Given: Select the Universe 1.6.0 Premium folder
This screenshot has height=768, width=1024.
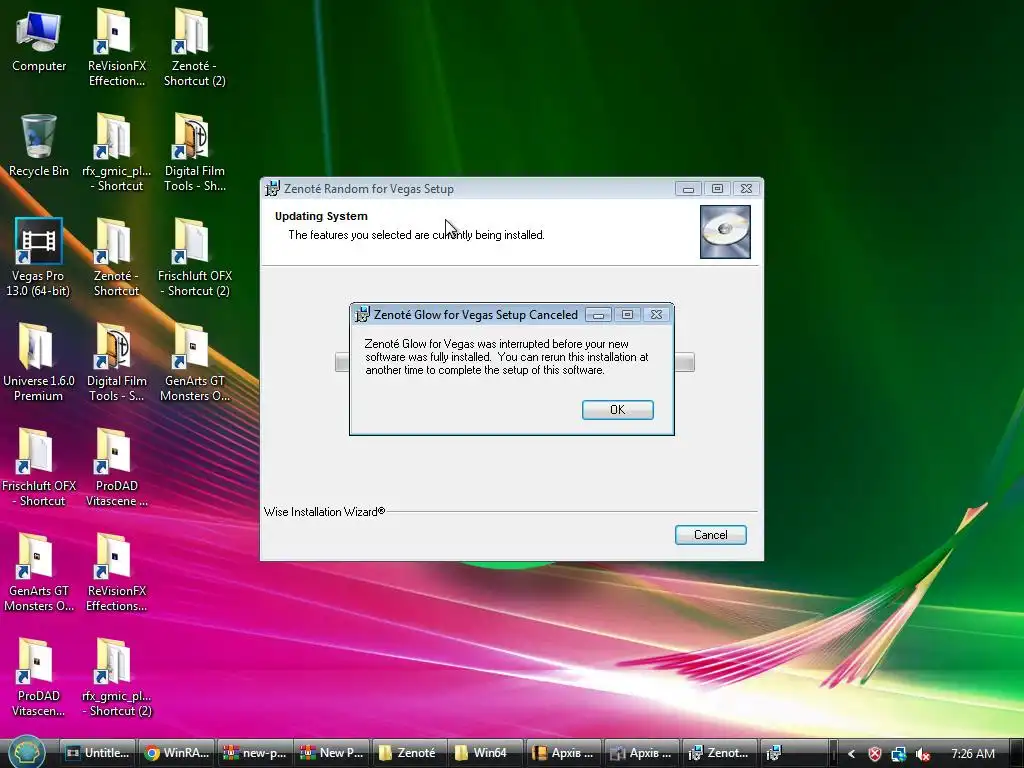Looking at the screenshot, I should [x=39, y=362].
